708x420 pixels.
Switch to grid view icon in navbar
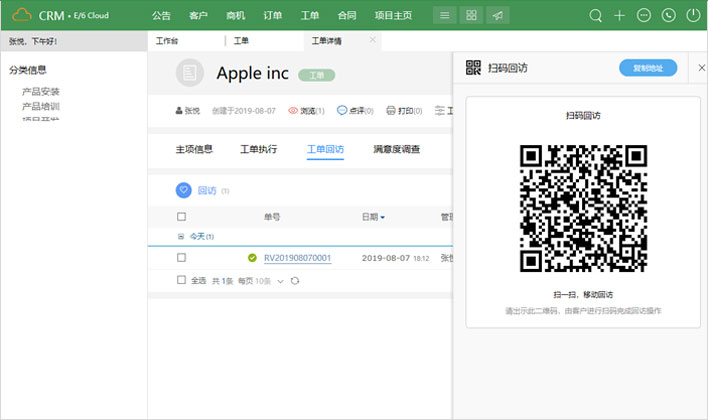tap(472, 15)
